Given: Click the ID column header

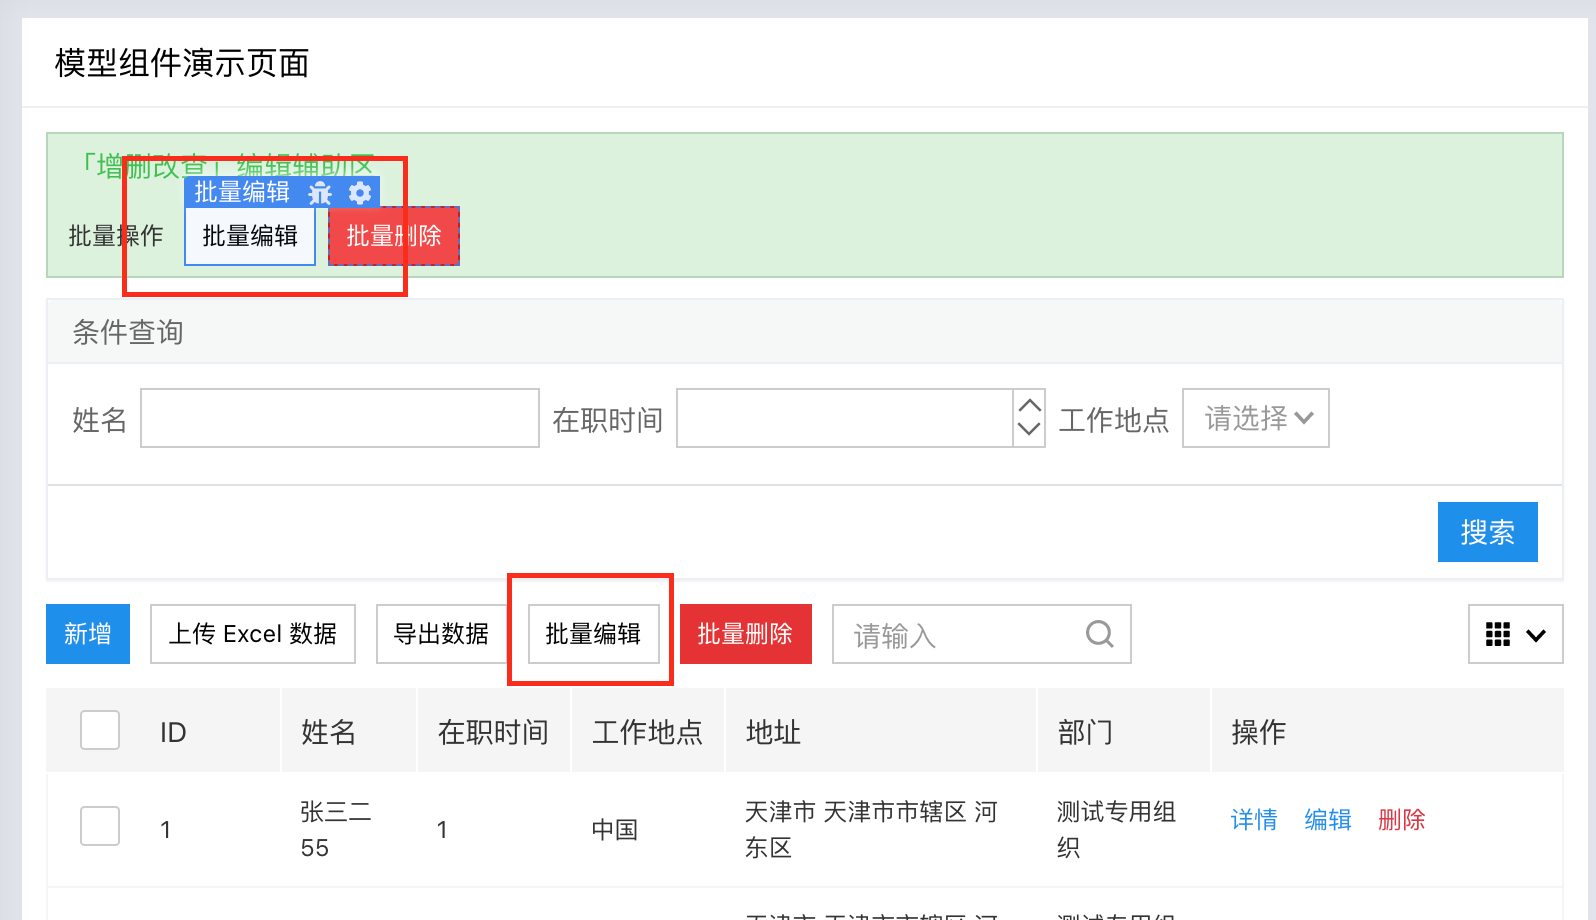Looking at the screenshot, I should click(173, 733).
